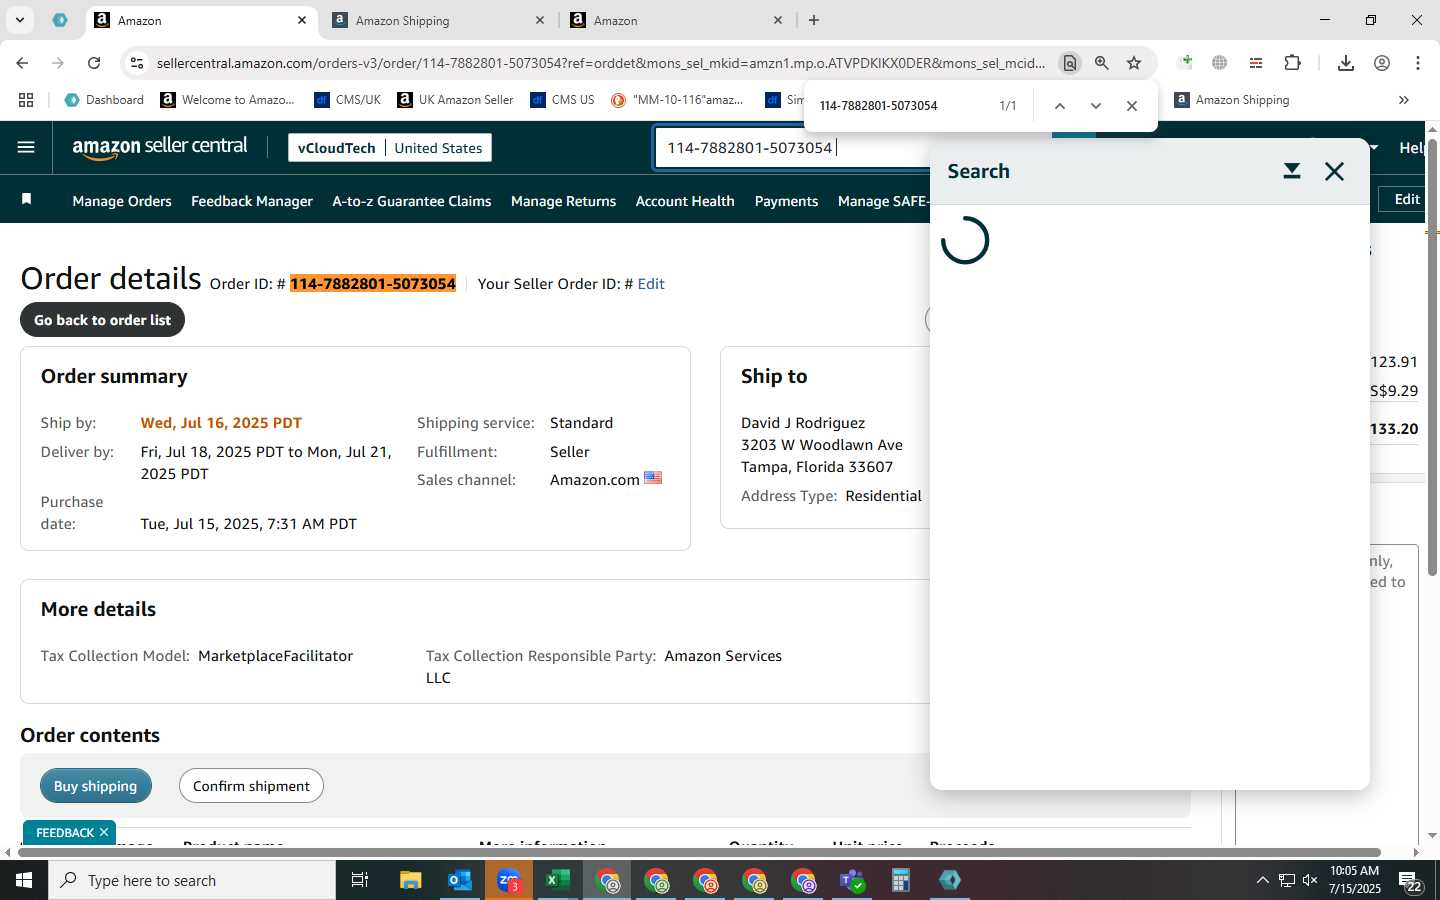This screenshot has width=1440, height=900.
Task: Open the Chrome three-dot menu
Action: coord(1418,63)
